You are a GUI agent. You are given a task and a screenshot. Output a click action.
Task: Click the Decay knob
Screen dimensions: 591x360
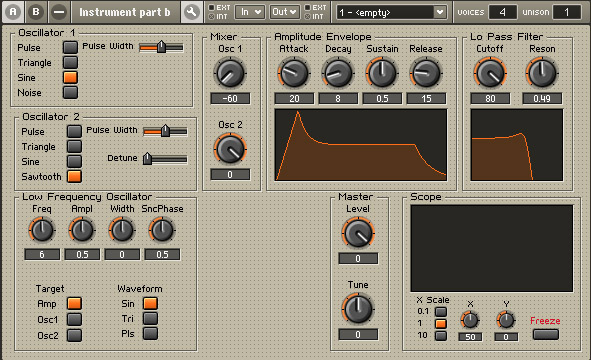click(338, 73)
